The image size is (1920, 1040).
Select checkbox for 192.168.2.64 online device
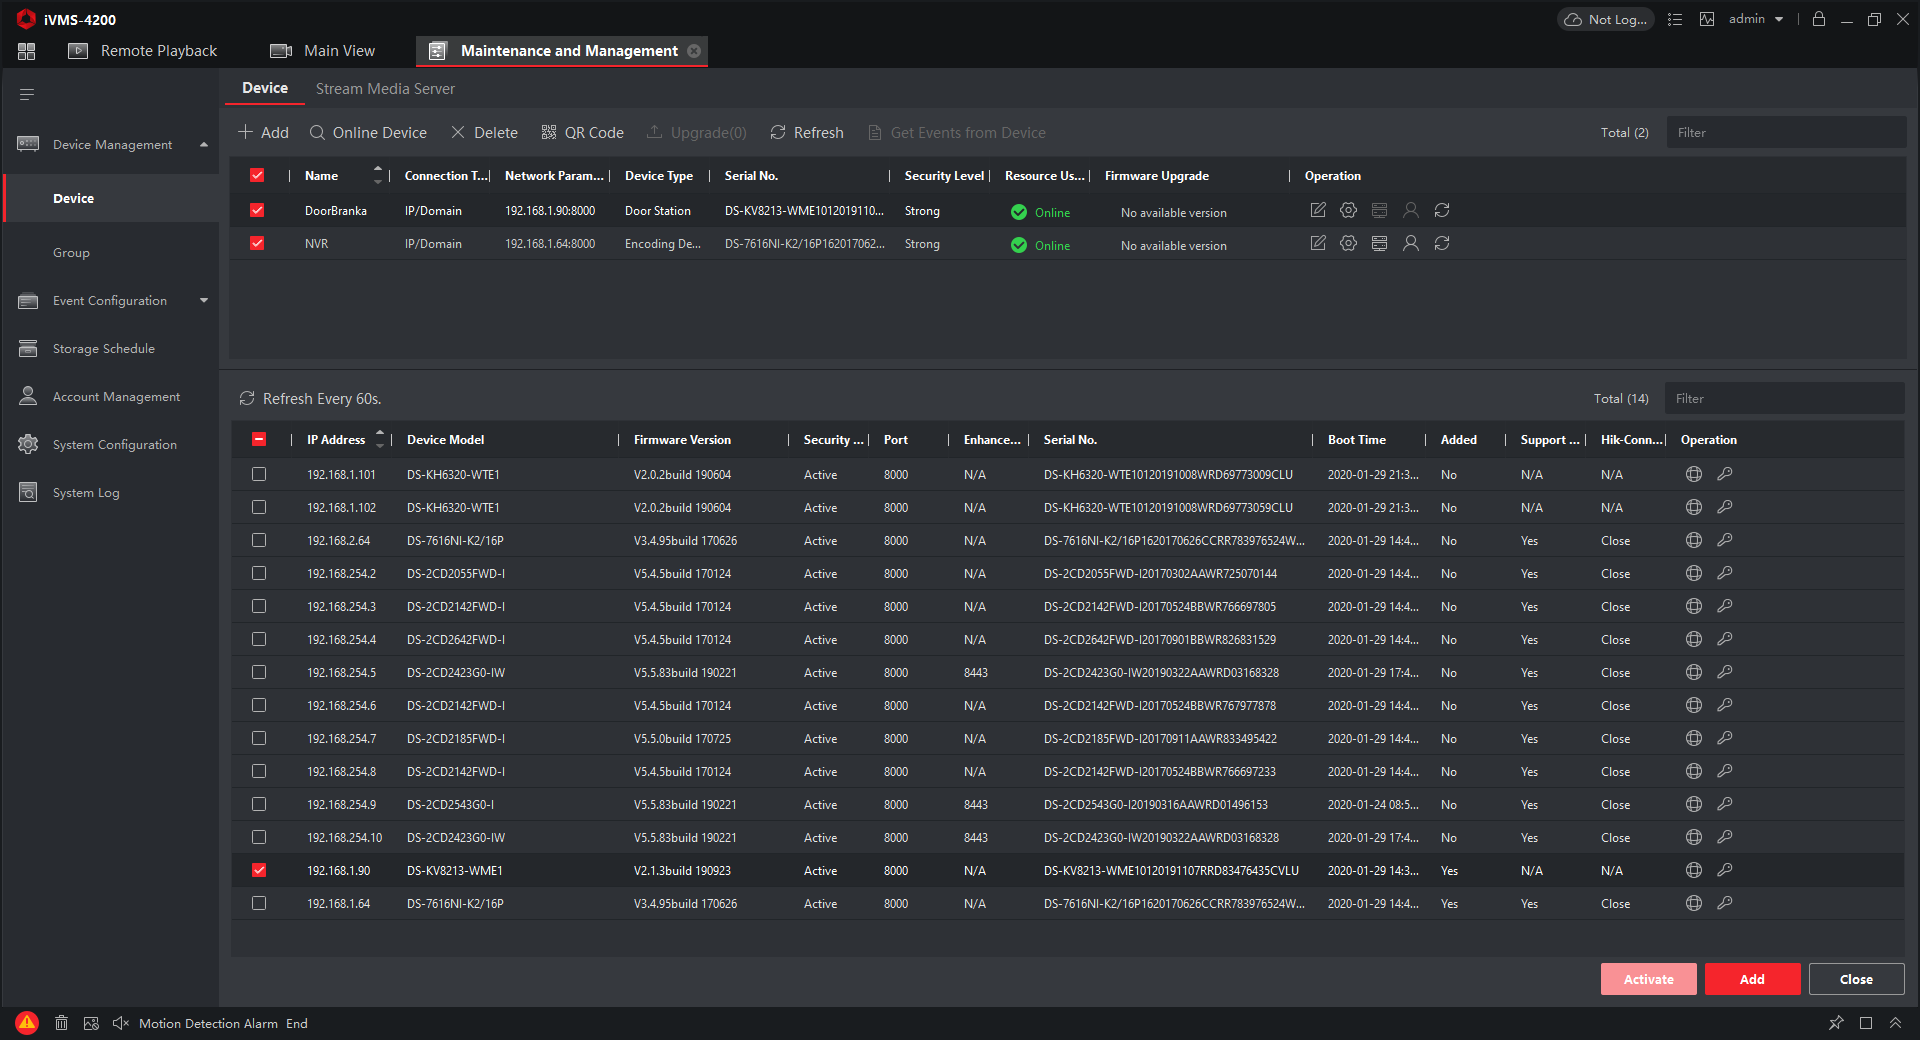pos(259,541)
